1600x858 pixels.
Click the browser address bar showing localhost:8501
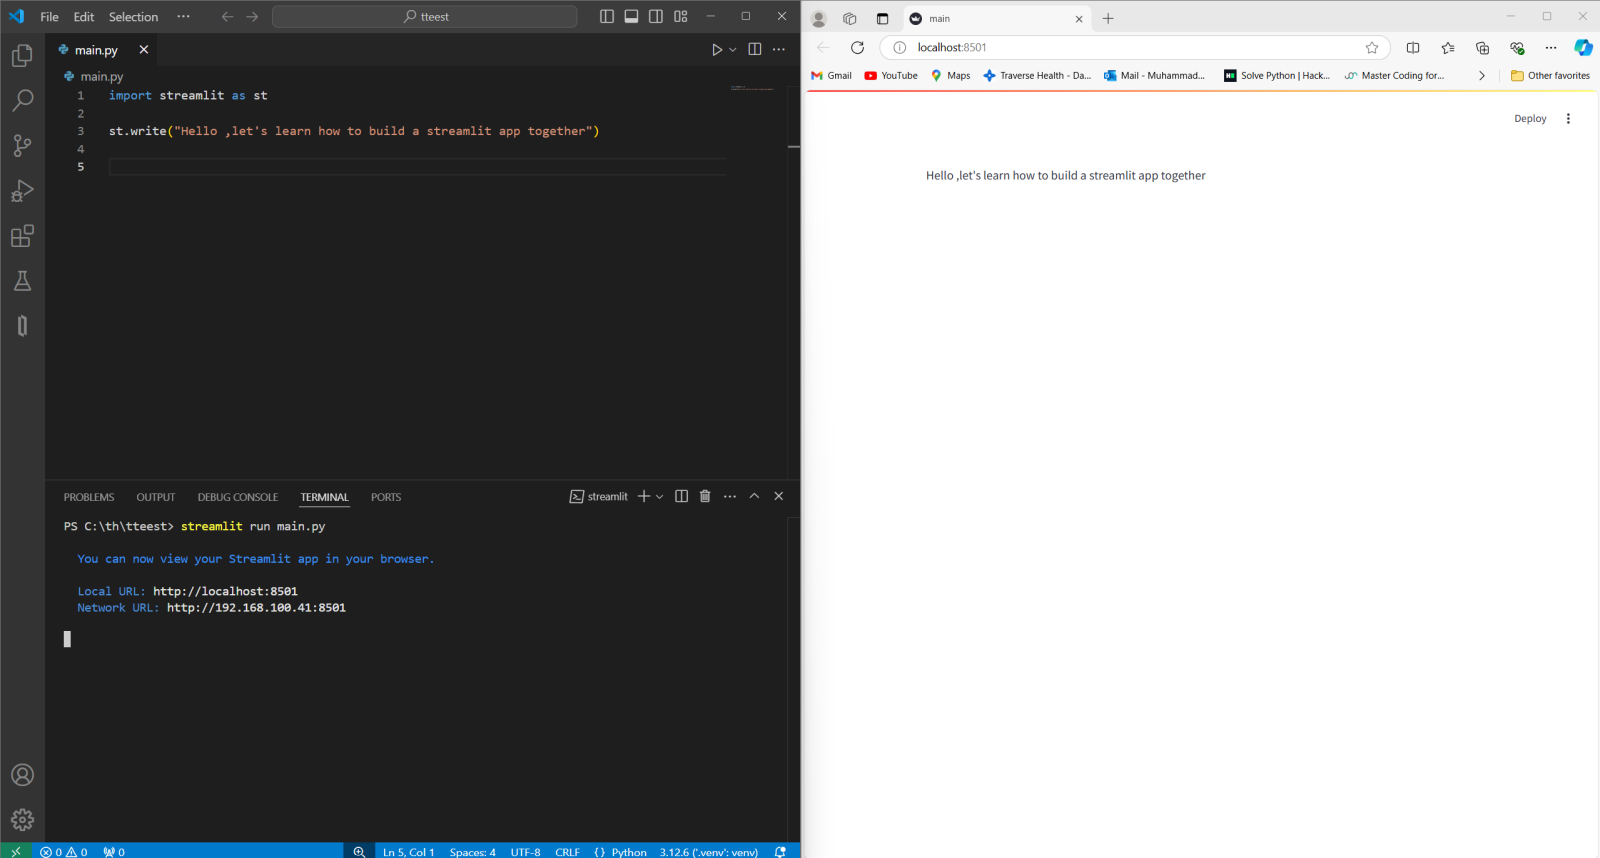point(1130,48)
